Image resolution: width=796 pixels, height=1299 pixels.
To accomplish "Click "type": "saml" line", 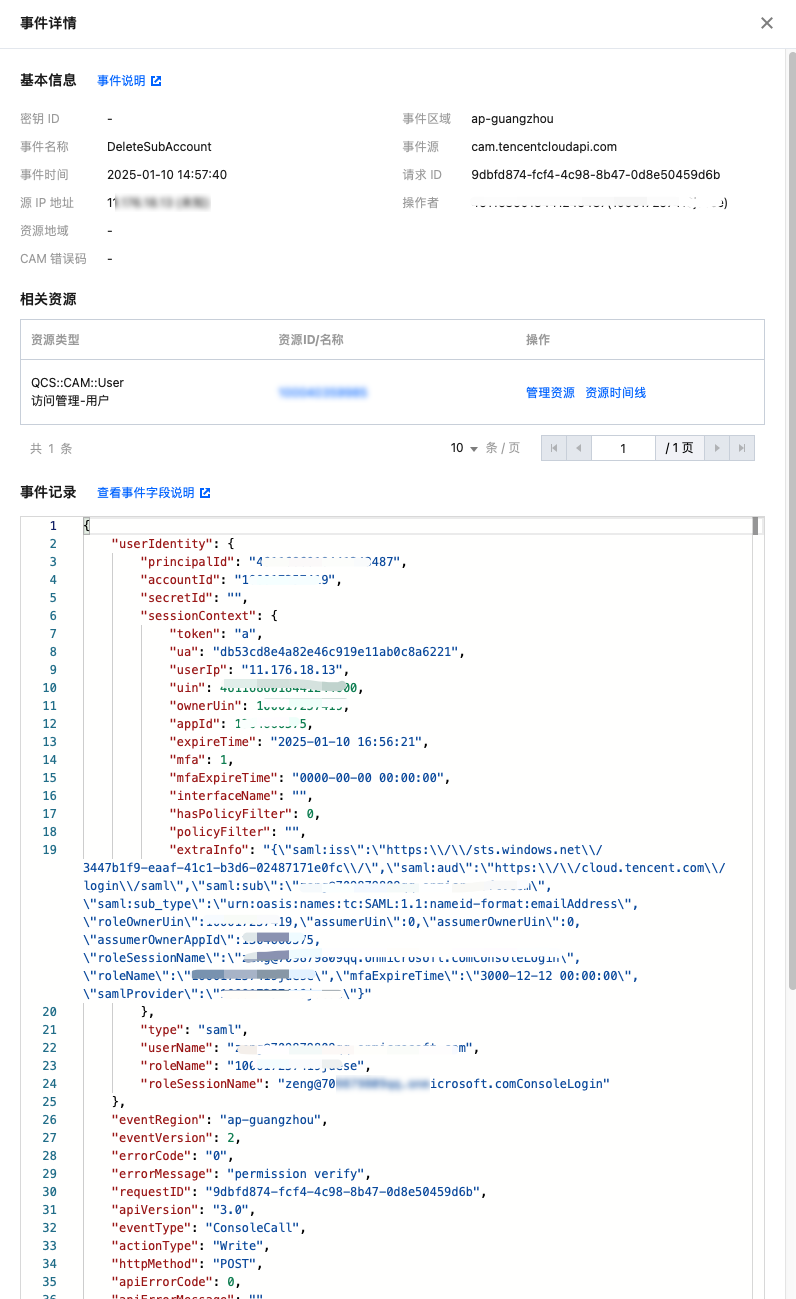I will (194, 1030).
